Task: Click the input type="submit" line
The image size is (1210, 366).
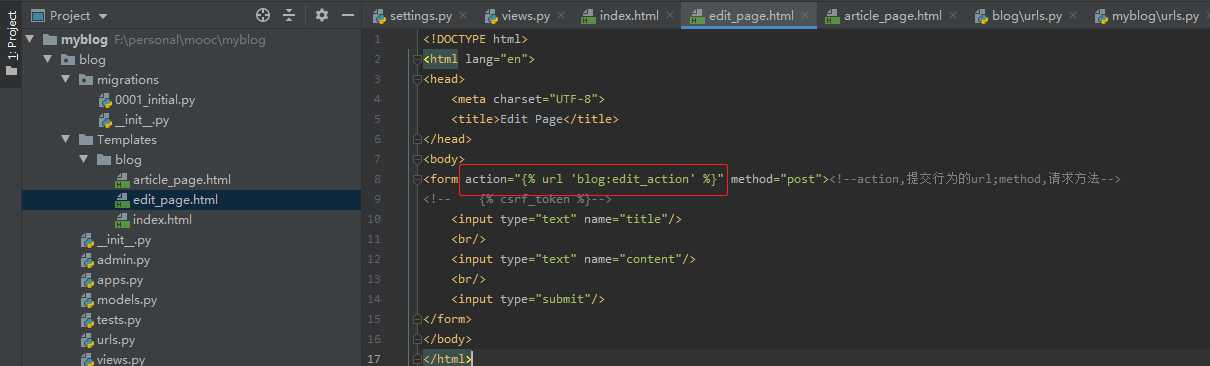Action: pos(528,299)
